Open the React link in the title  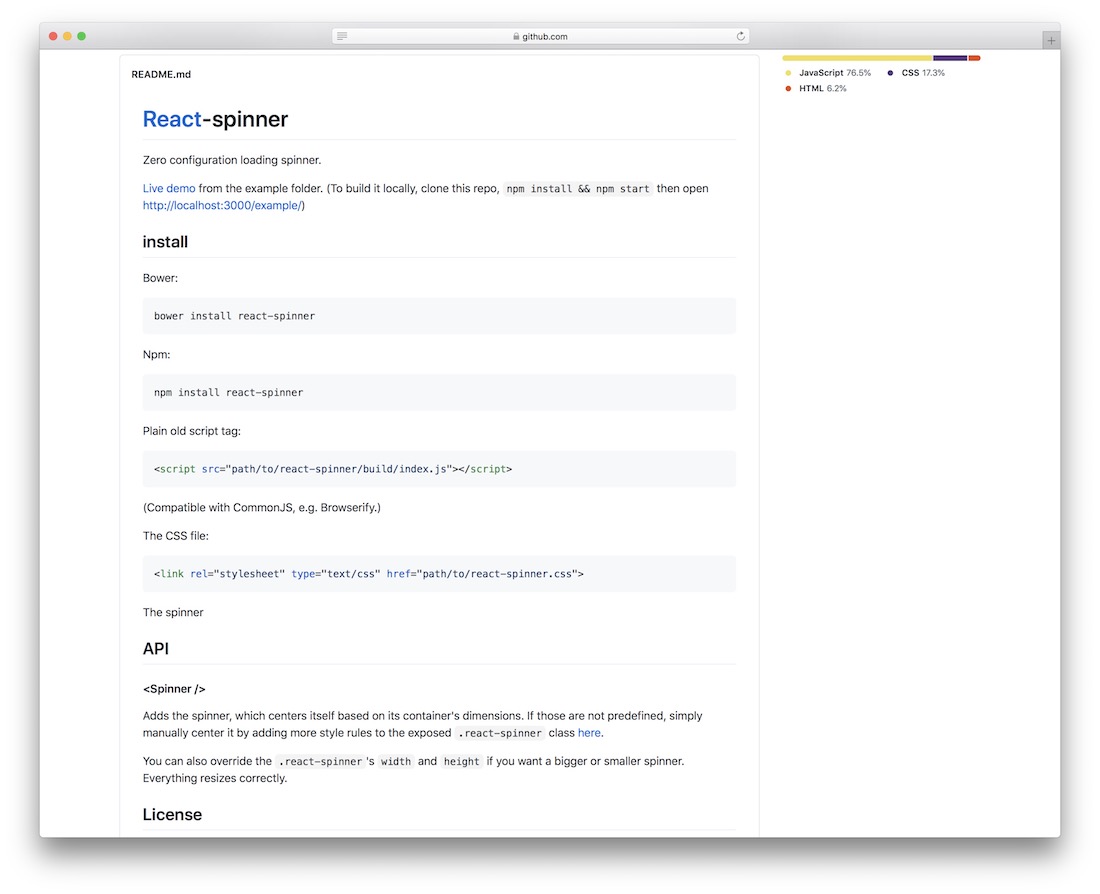coord(172,119)
